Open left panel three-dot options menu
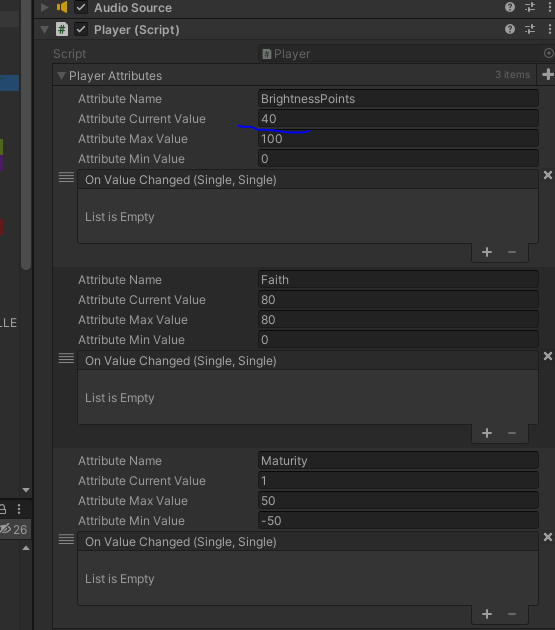 tap(19, 509)
